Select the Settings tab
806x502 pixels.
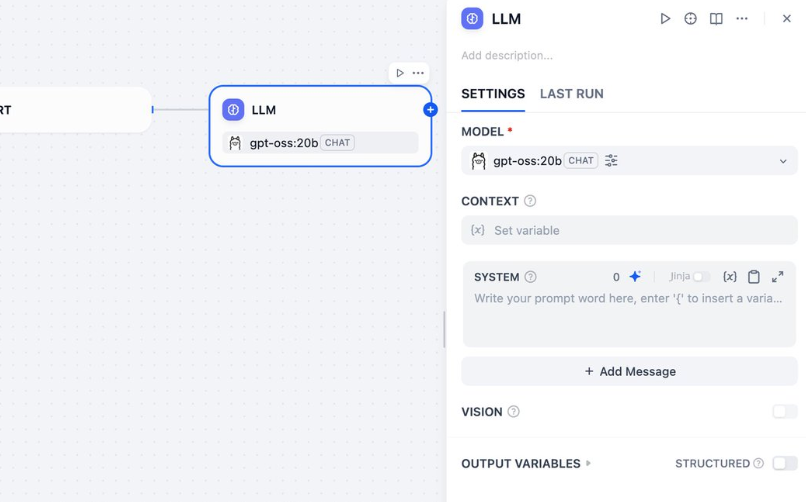pyautogui.click(x=493, y=94)
